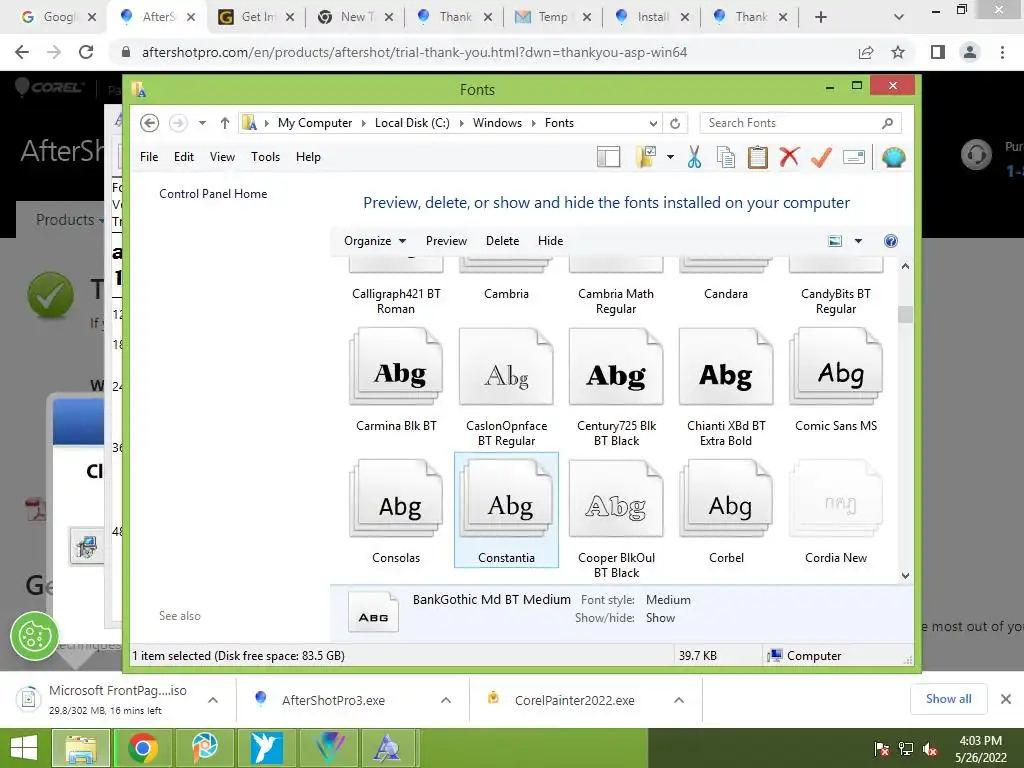Click the Candara font label

coord(726,294)
